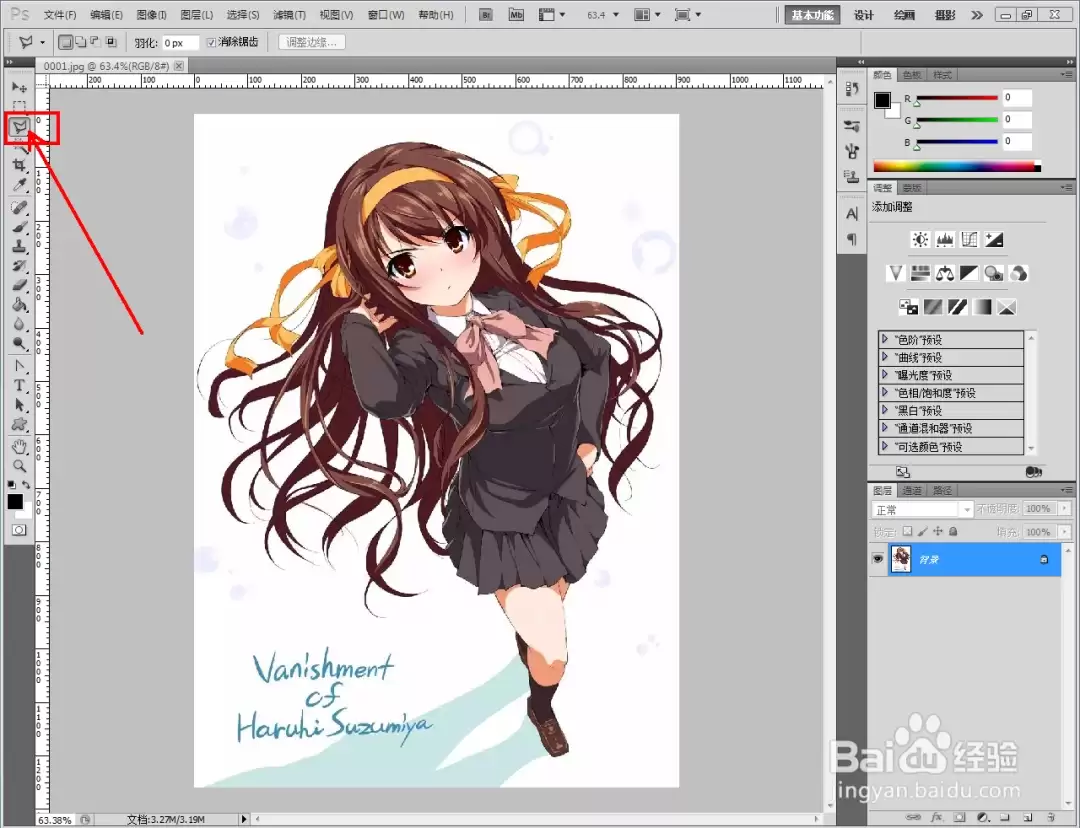Select the Rectangular Marquee tool
This screenshot has height=828, width=1080.
point(19,106)
